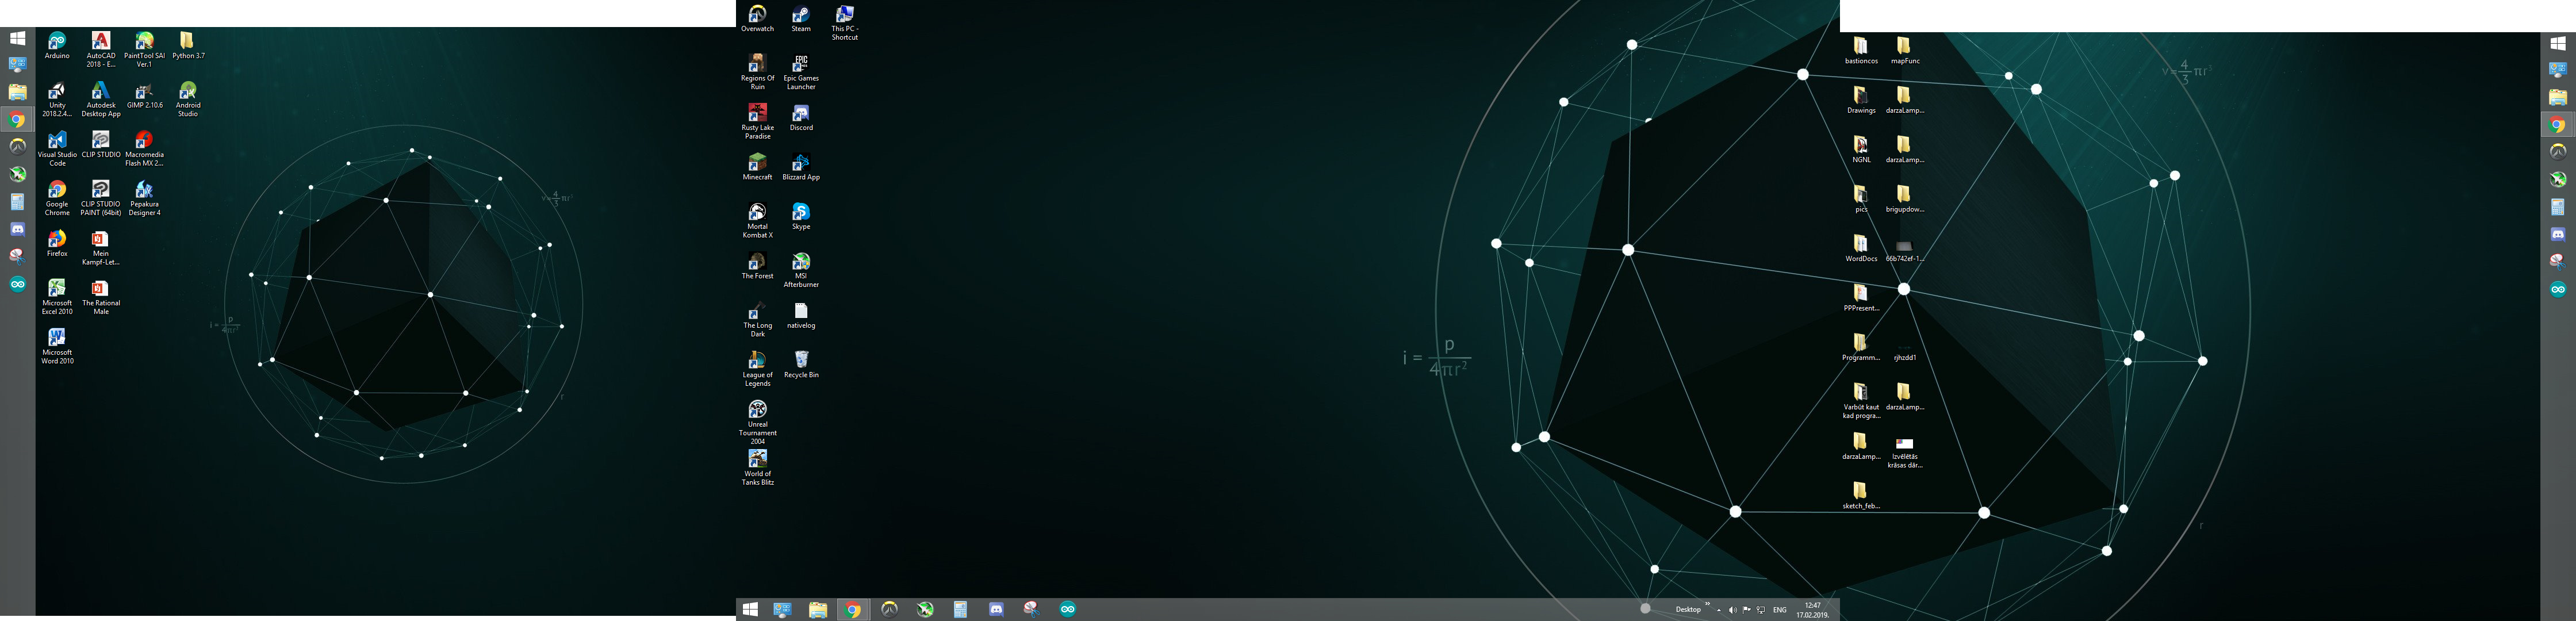
Task: Open Macromedia Flash MX desktop icon
Action: pyautogui.click(x=144, y=149)
